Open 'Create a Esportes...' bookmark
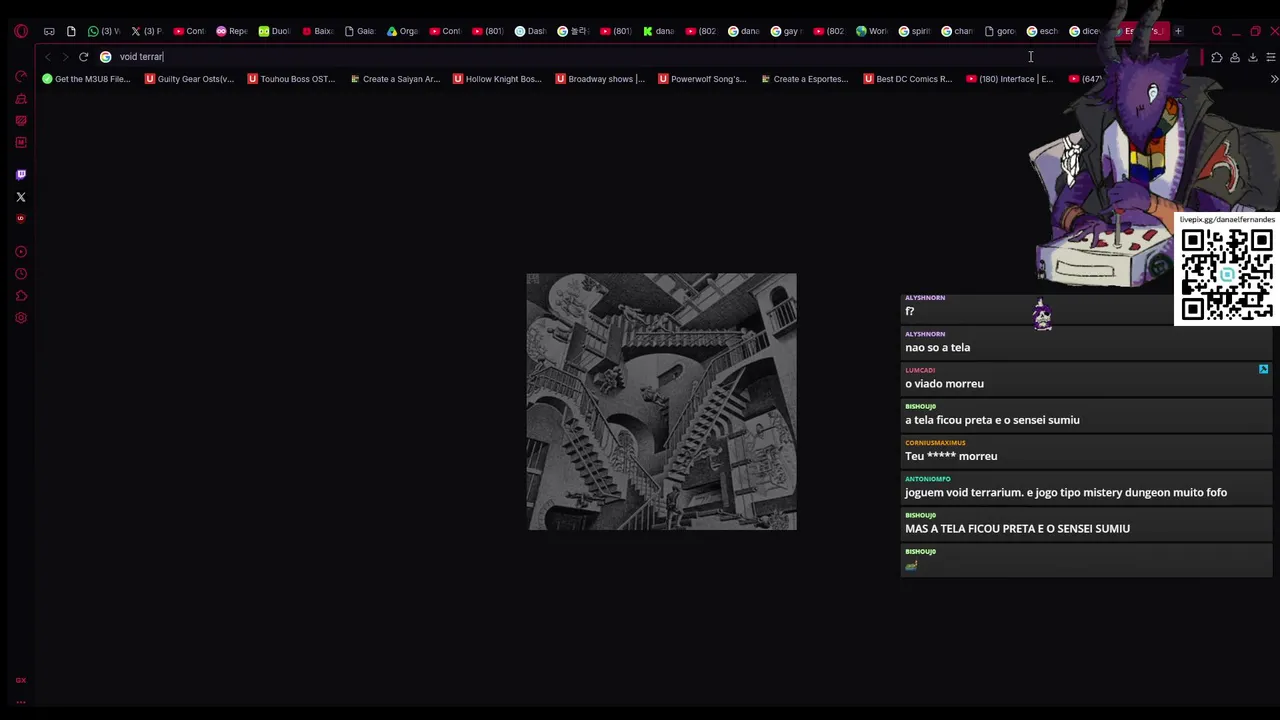 (805, 79)
